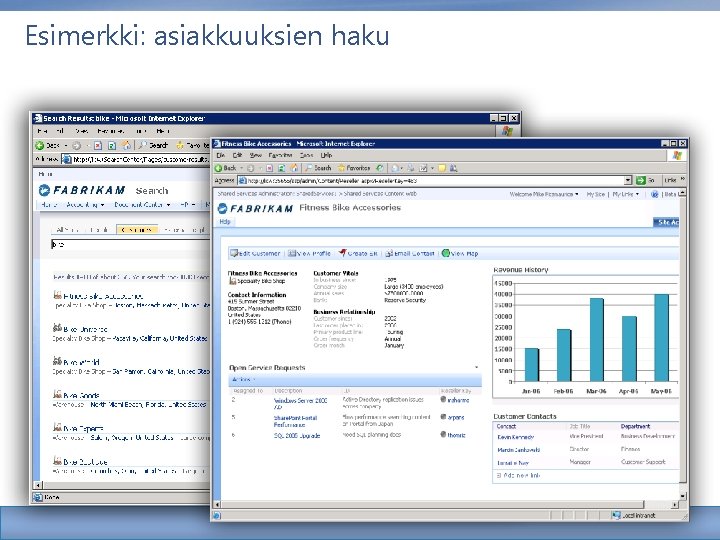Open Tools menu in Fitness Bike Accessories window
Image resolution: width=720 pixels, height=540 pixels.
click(x=306, y=155)
